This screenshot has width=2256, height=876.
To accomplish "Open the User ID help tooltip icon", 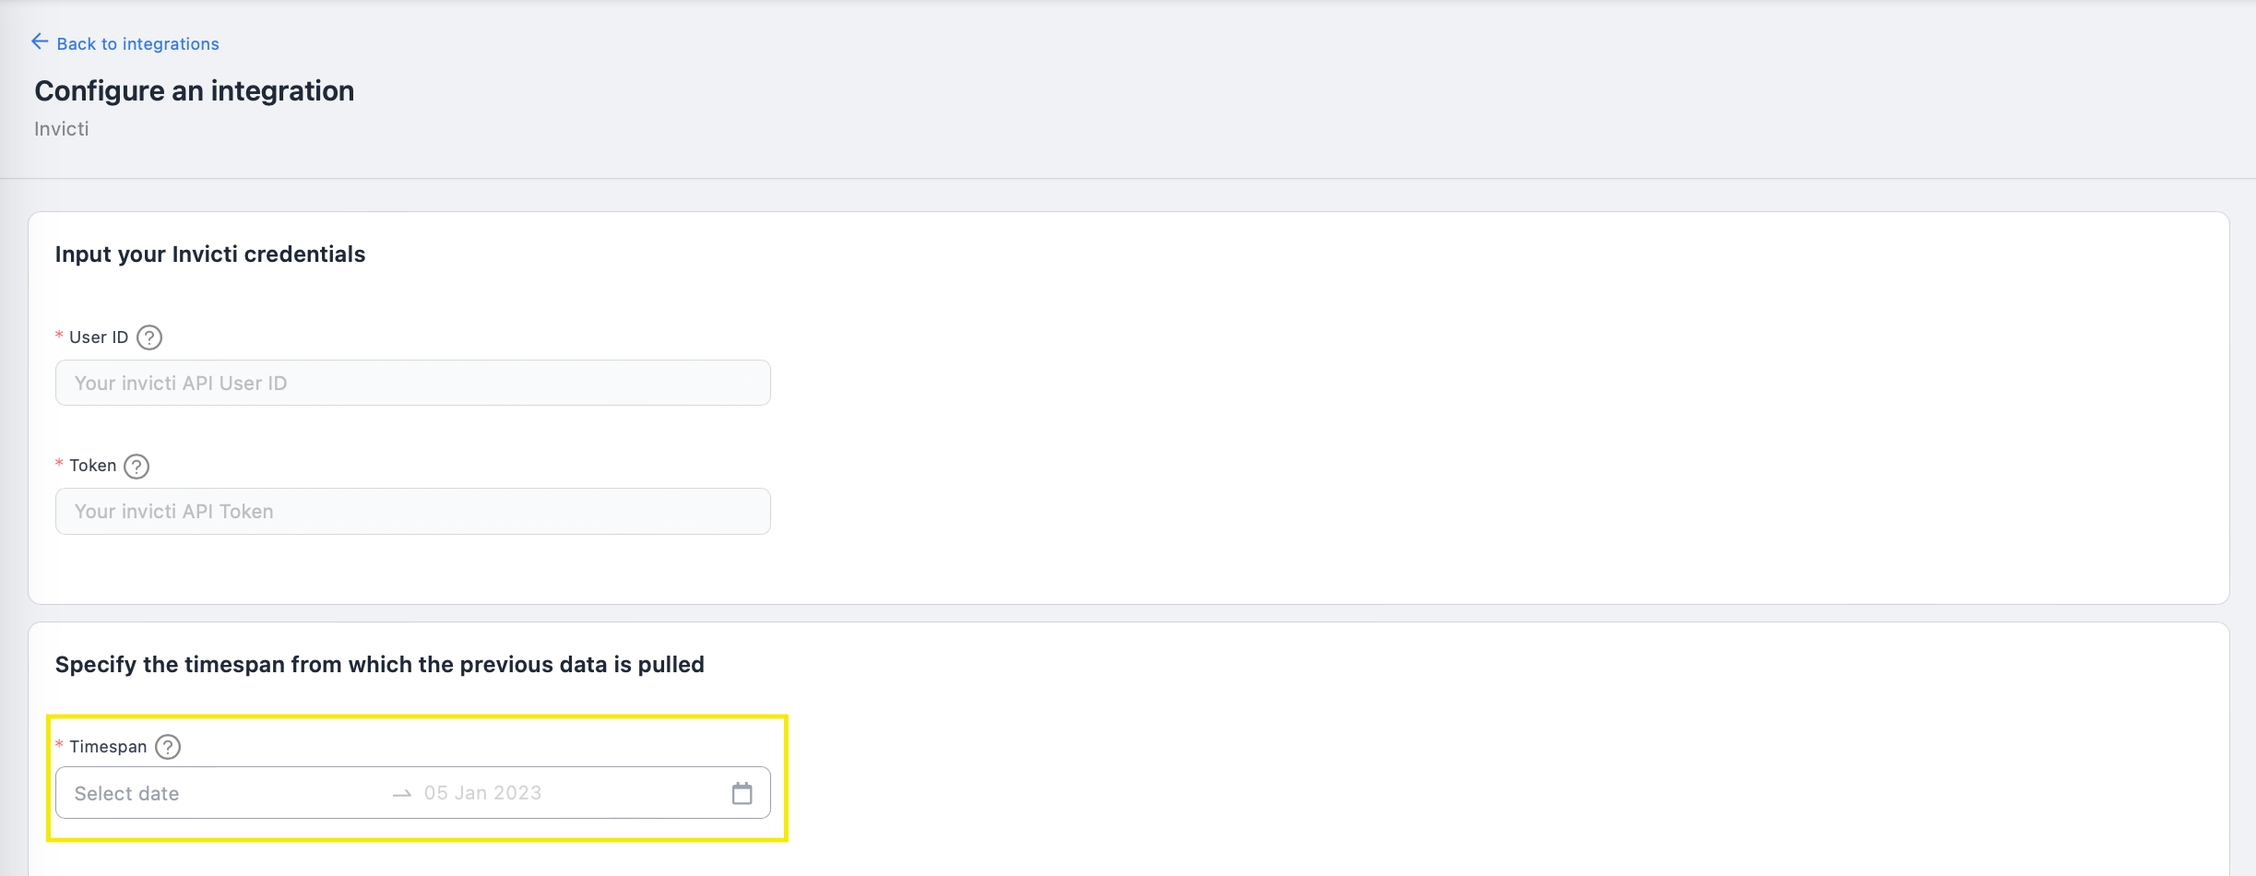I will [x=149, y=338].
